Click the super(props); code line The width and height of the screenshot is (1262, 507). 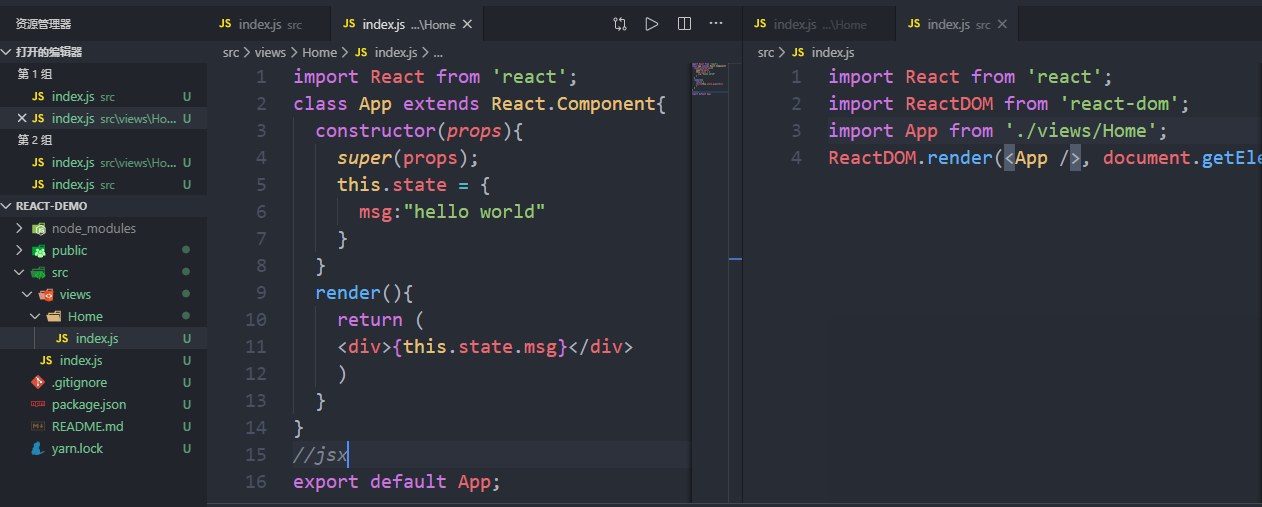click(x=408, y=158)
